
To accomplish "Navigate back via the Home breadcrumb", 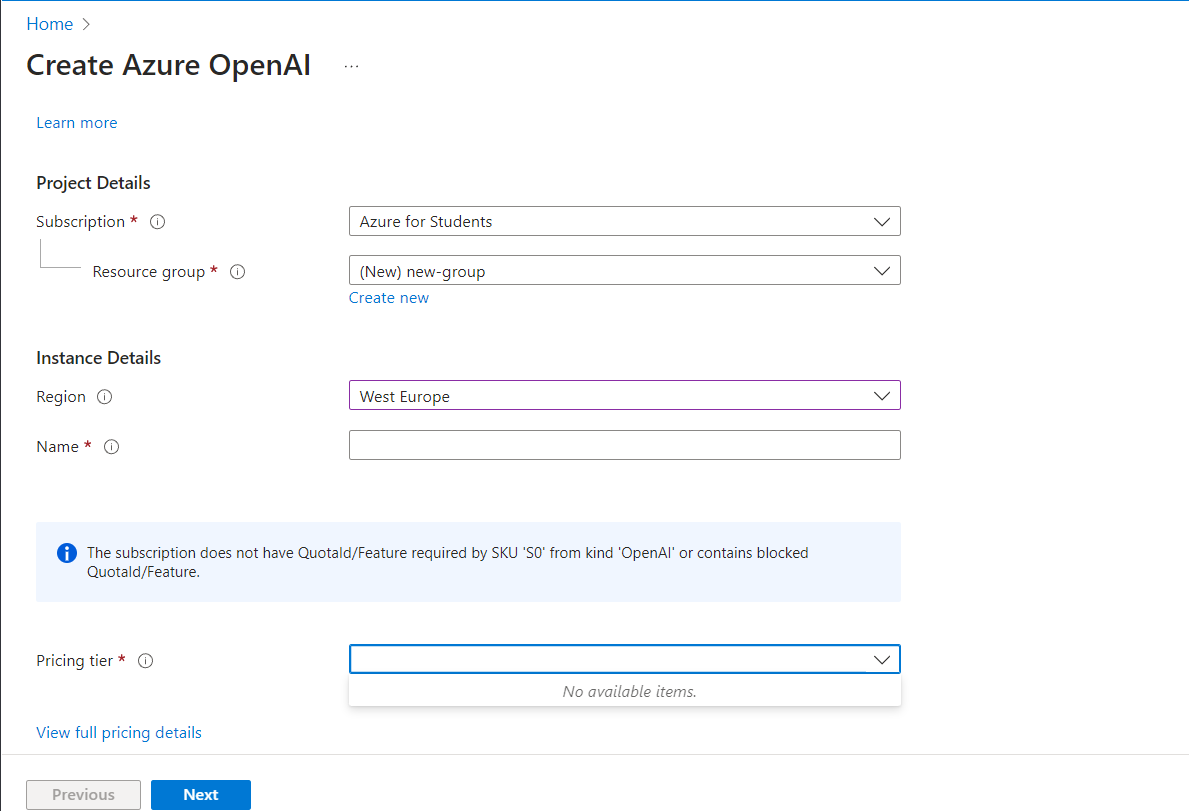I will click(50, 23).
